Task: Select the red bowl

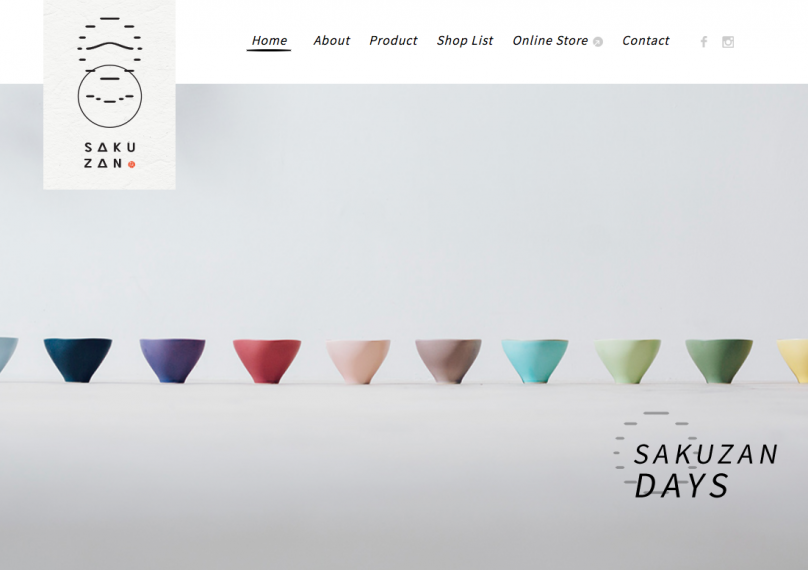Action: point(267,361)
